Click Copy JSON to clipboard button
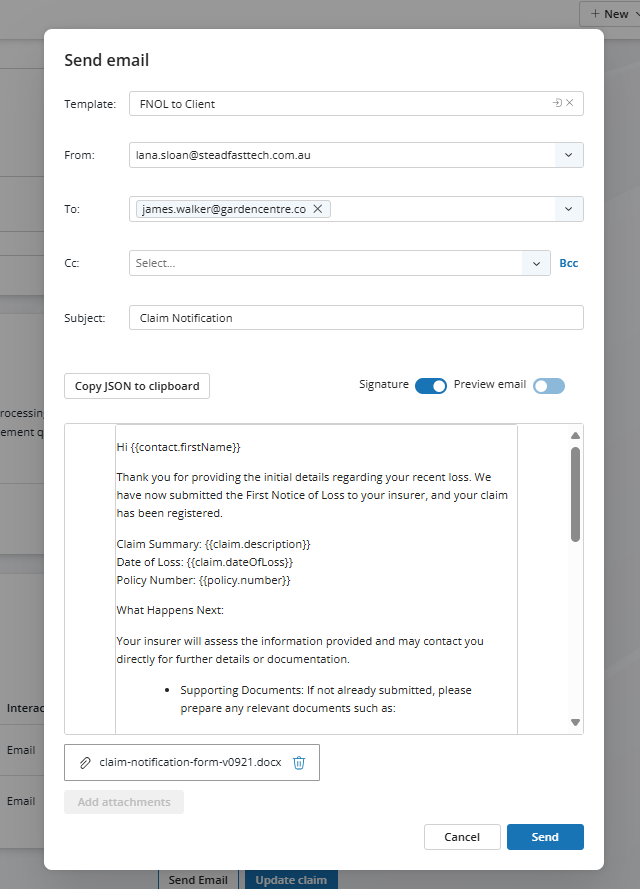 [137, 386]
